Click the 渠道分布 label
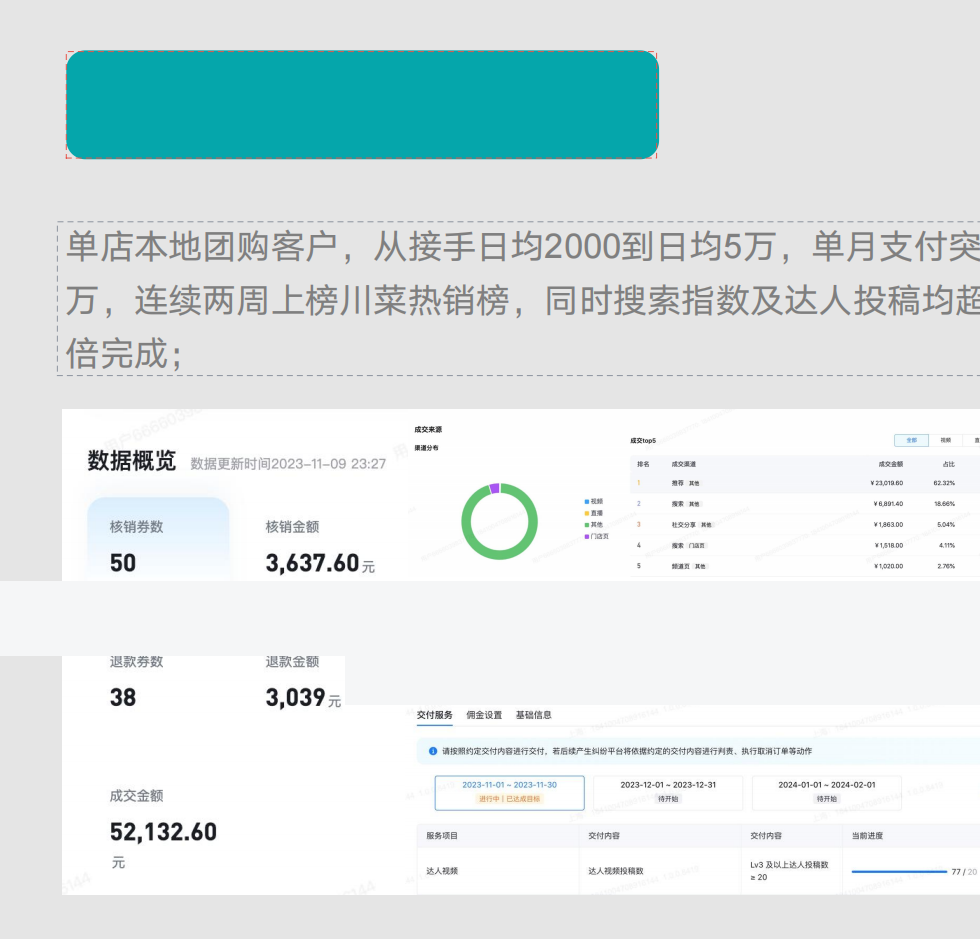This screenshot has height=939, width=980. pyautogui.click(x=426, y=448)
